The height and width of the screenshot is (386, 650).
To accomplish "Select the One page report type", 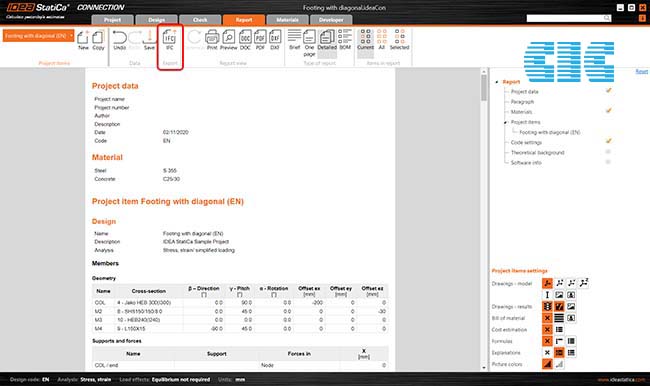I will pyautogui.click(x=309, y=43).
